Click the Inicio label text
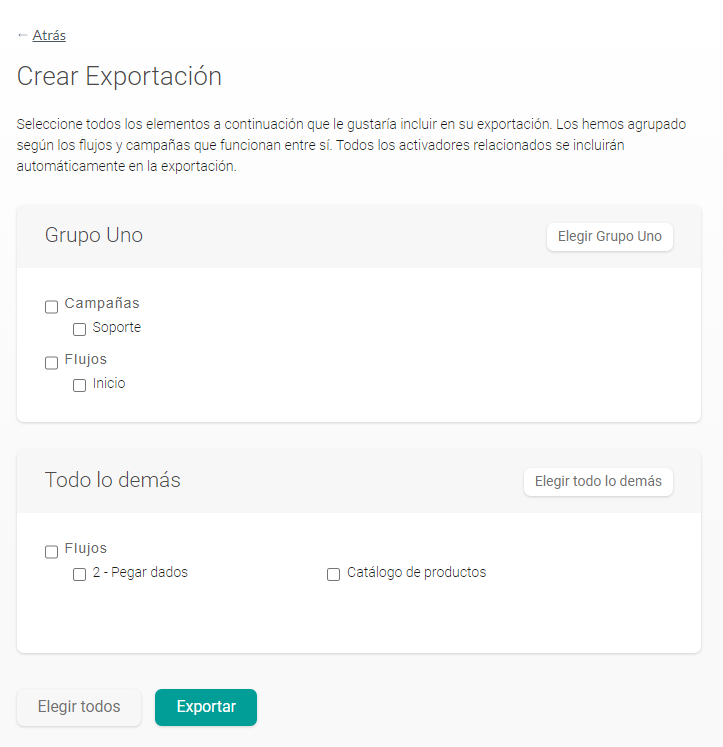The width and height of the screenshot is (723, 747). [x=109, y=384]
